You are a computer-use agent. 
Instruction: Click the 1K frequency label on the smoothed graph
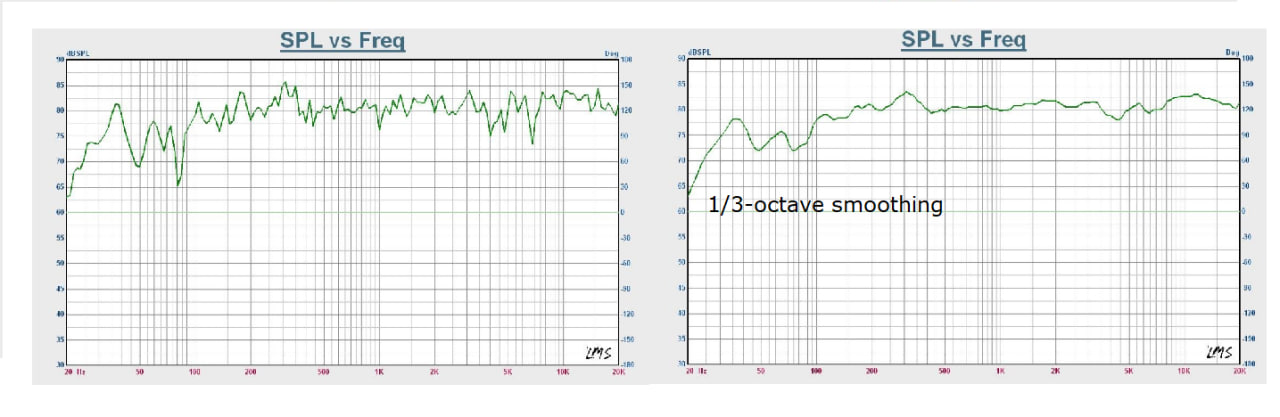point(1000,370)
